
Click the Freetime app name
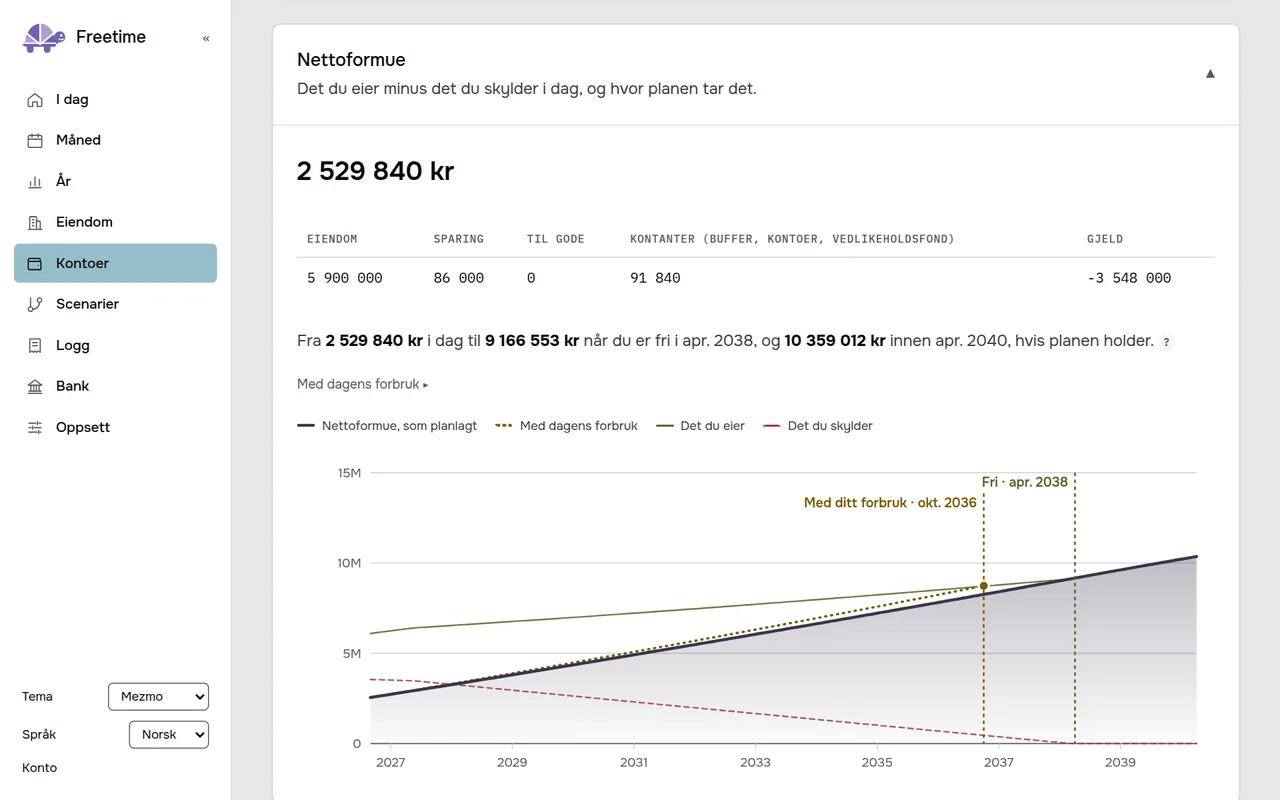111,38
